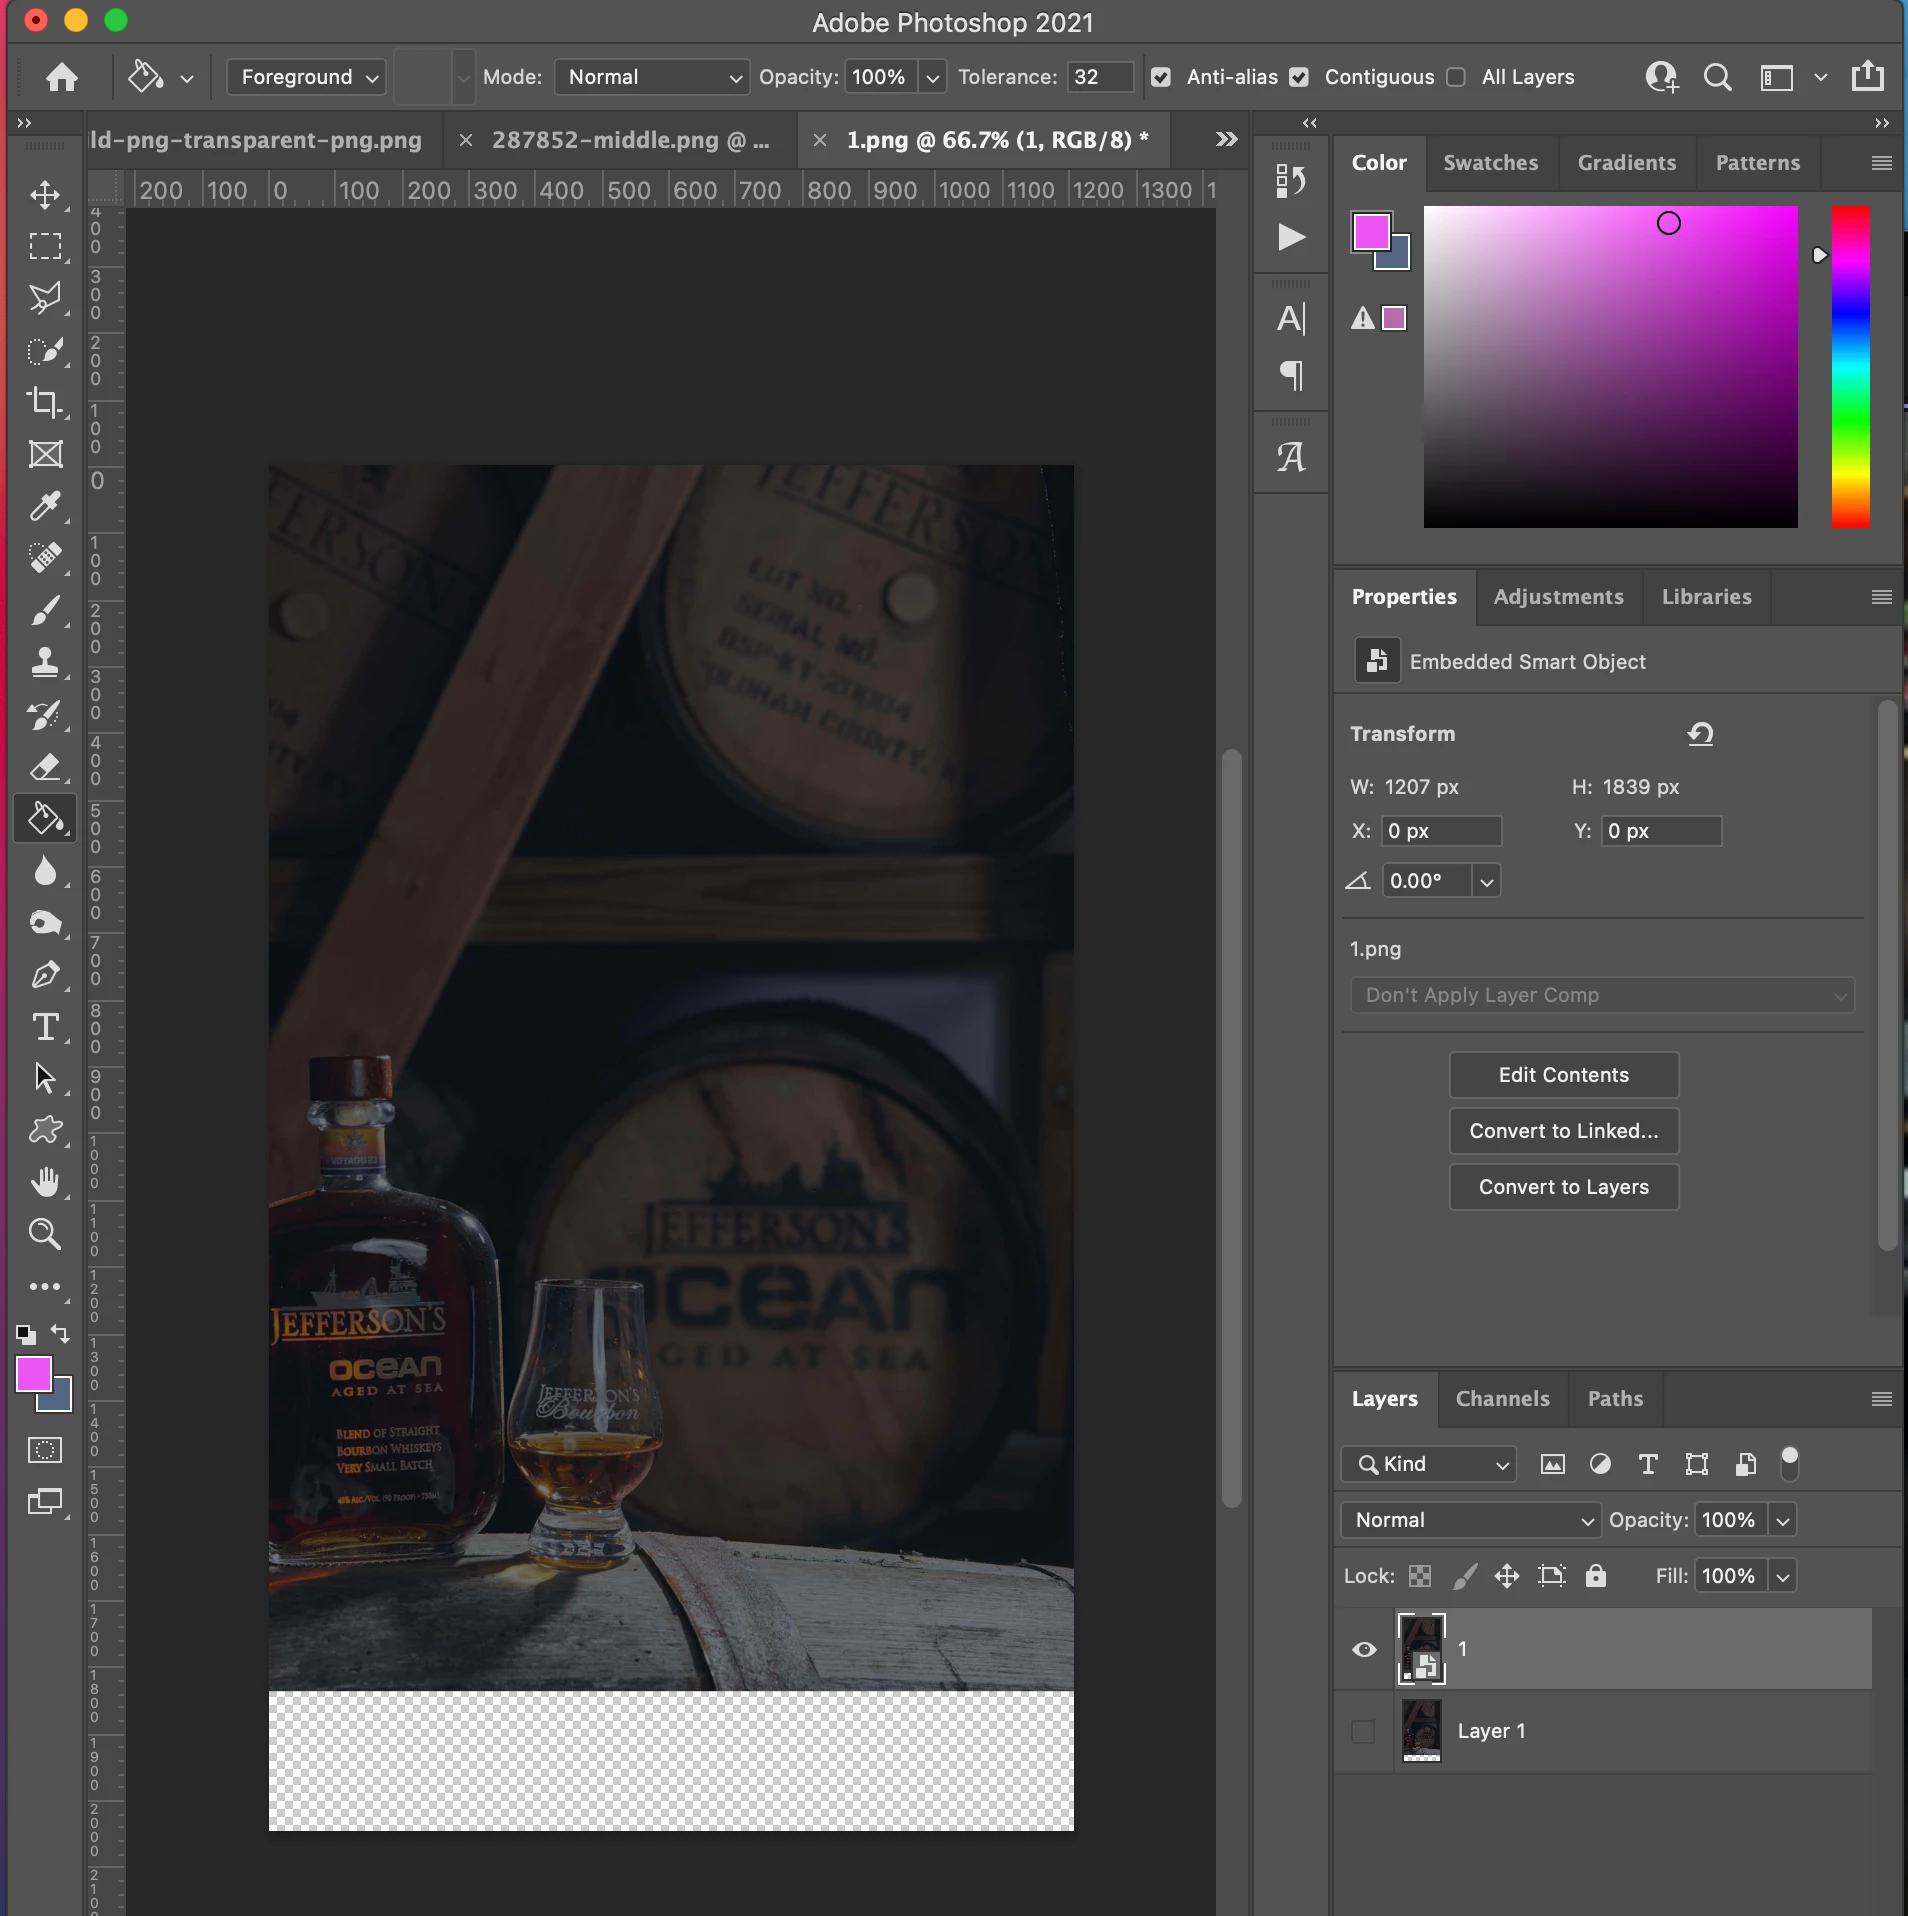This screenshot has height=1916, width=1908.
Task: Select the Custom Shape tool
Action: coord(45,1130)
